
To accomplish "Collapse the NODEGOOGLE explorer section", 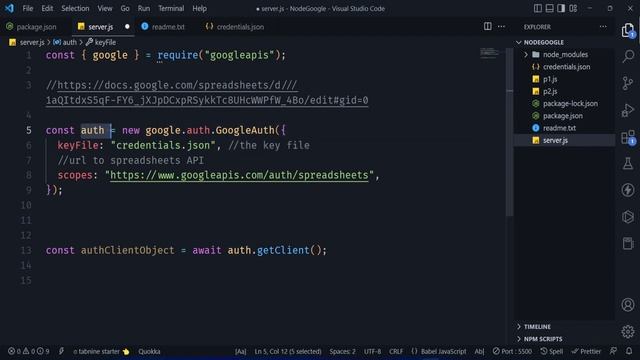I will coord(544,42).
